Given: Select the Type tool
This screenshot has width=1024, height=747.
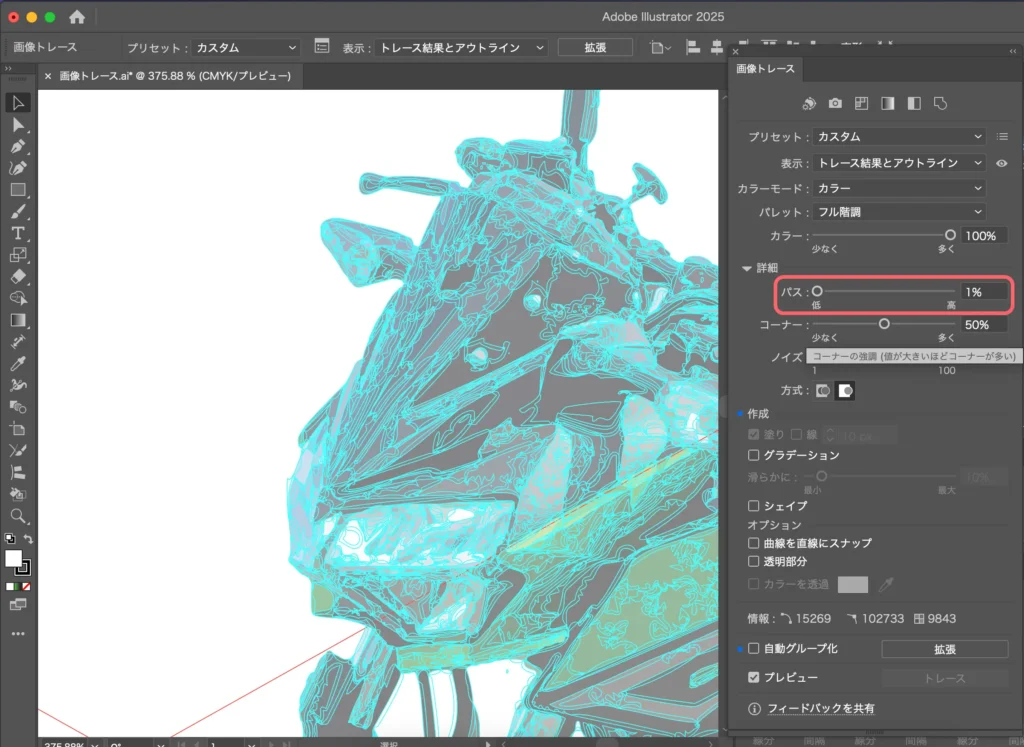Looking at the screenshot, I should tap(18, 232).
